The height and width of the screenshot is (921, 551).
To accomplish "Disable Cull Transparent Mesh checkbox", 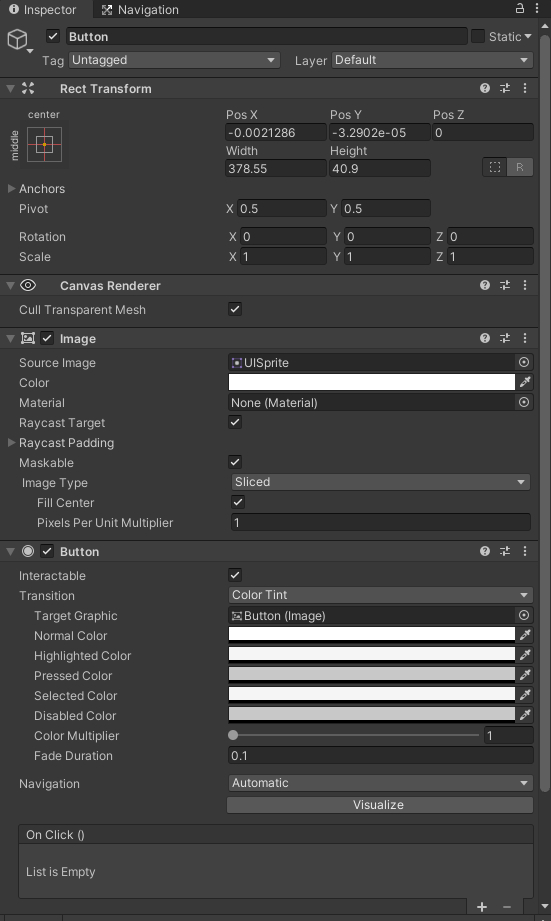I will [235, 309].
